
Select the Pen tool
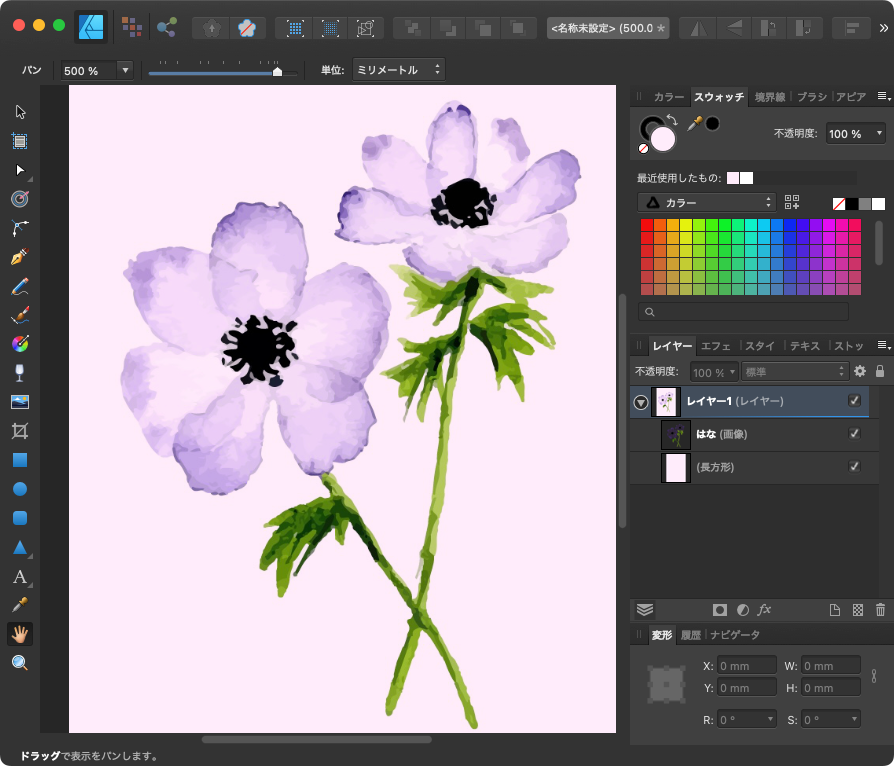20,257
